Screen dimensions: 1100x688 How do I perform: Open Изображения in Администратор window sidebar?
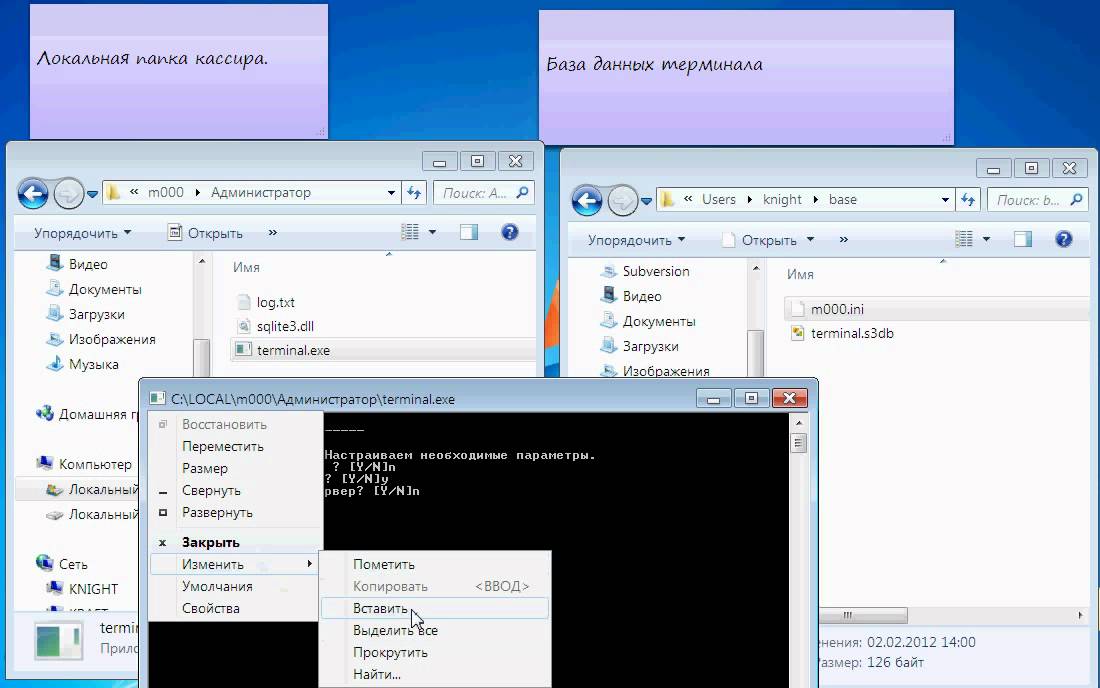[x=112, y=339]
